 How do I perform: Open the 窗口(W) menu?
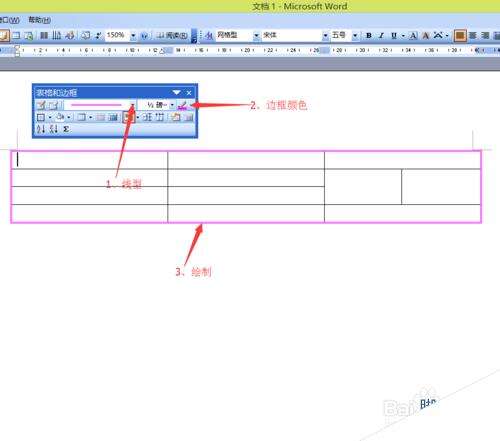pyautogui.click(x=10, y=20)
